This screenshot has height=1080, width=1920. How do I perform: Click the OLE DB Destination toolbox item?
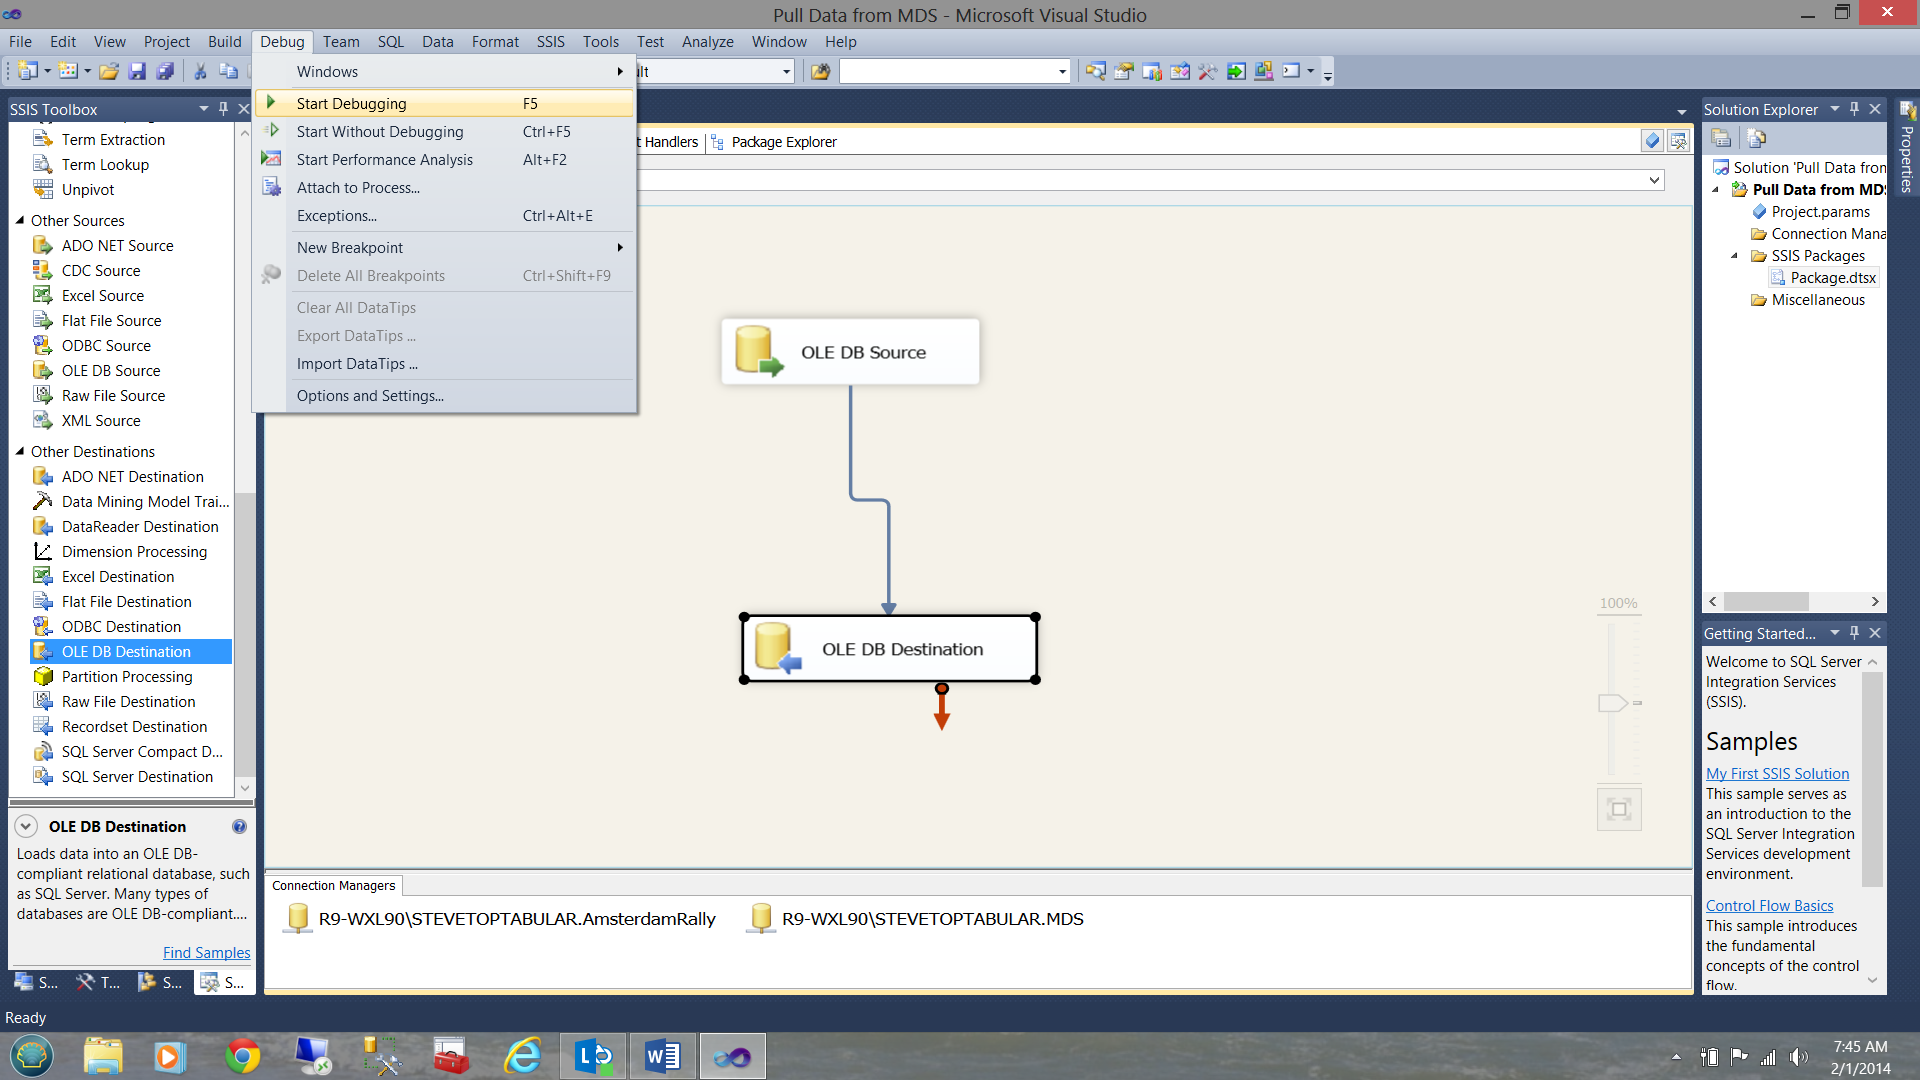[x=126, y=651]
